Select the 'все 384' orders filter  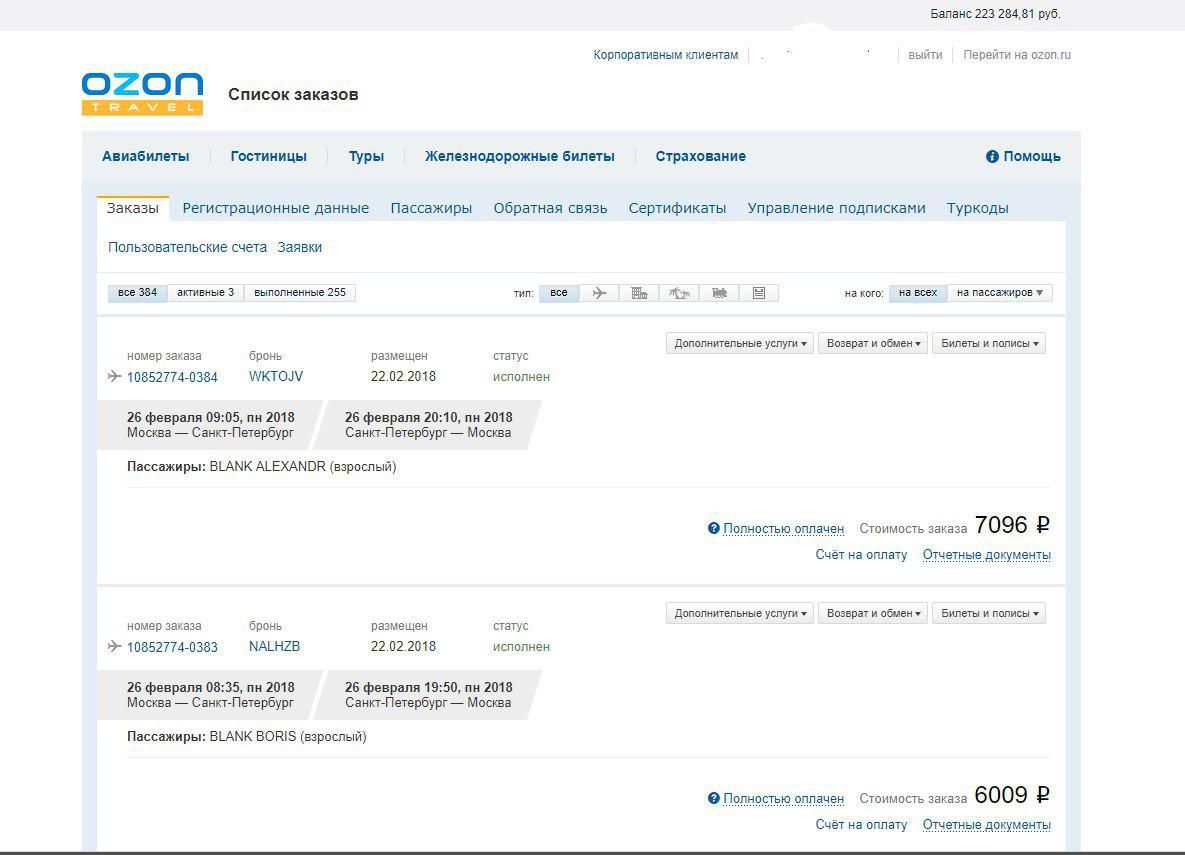(x=137, y=293)
